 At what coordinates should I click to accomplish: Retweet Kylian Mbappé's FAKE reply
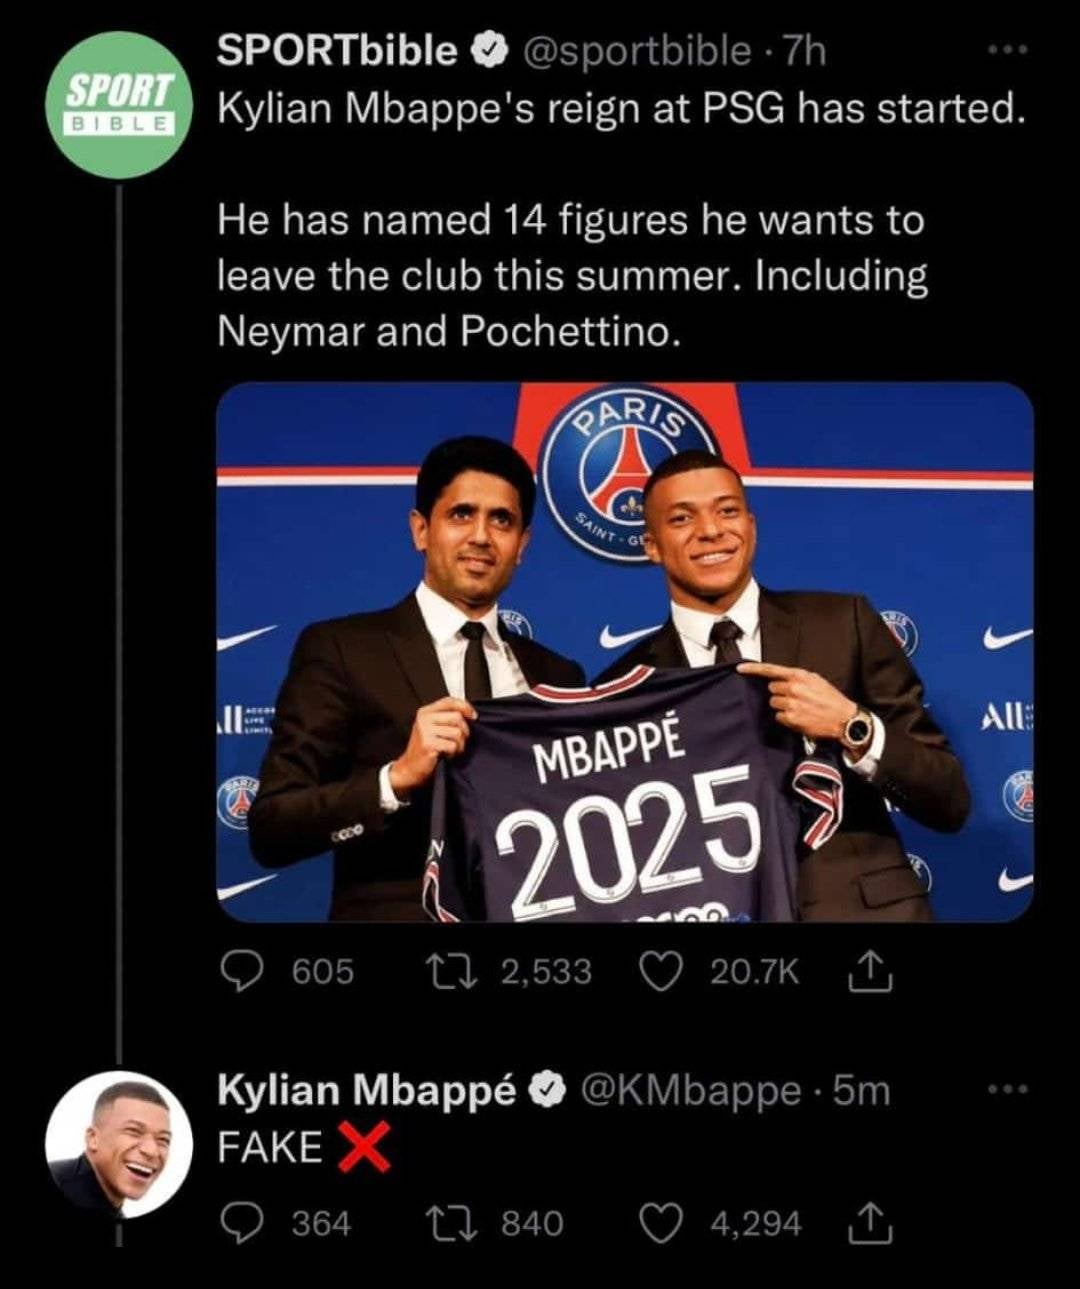coord(440,1223)
